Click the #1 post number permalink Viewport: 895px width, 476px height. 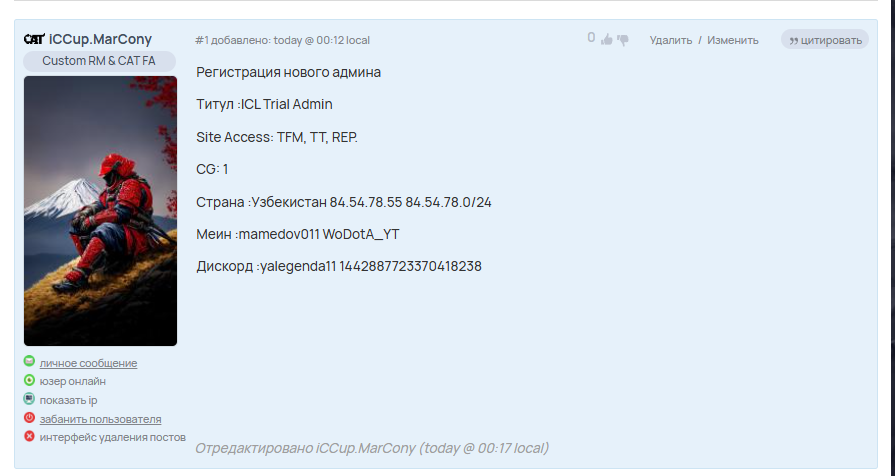(202, 40)
